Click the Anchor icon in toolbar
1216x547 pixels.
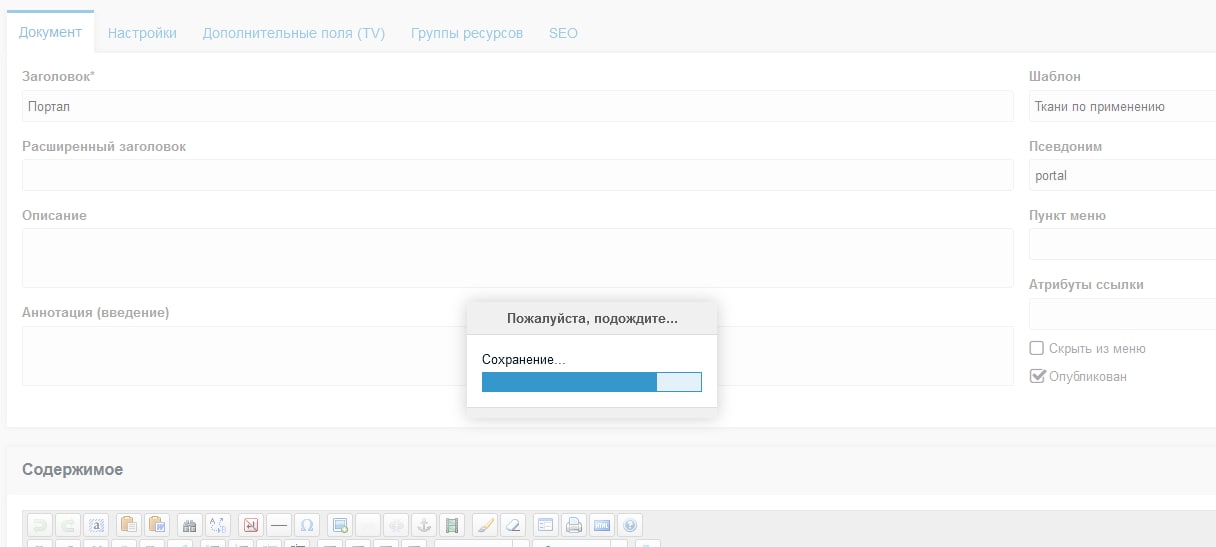(425, 525)
